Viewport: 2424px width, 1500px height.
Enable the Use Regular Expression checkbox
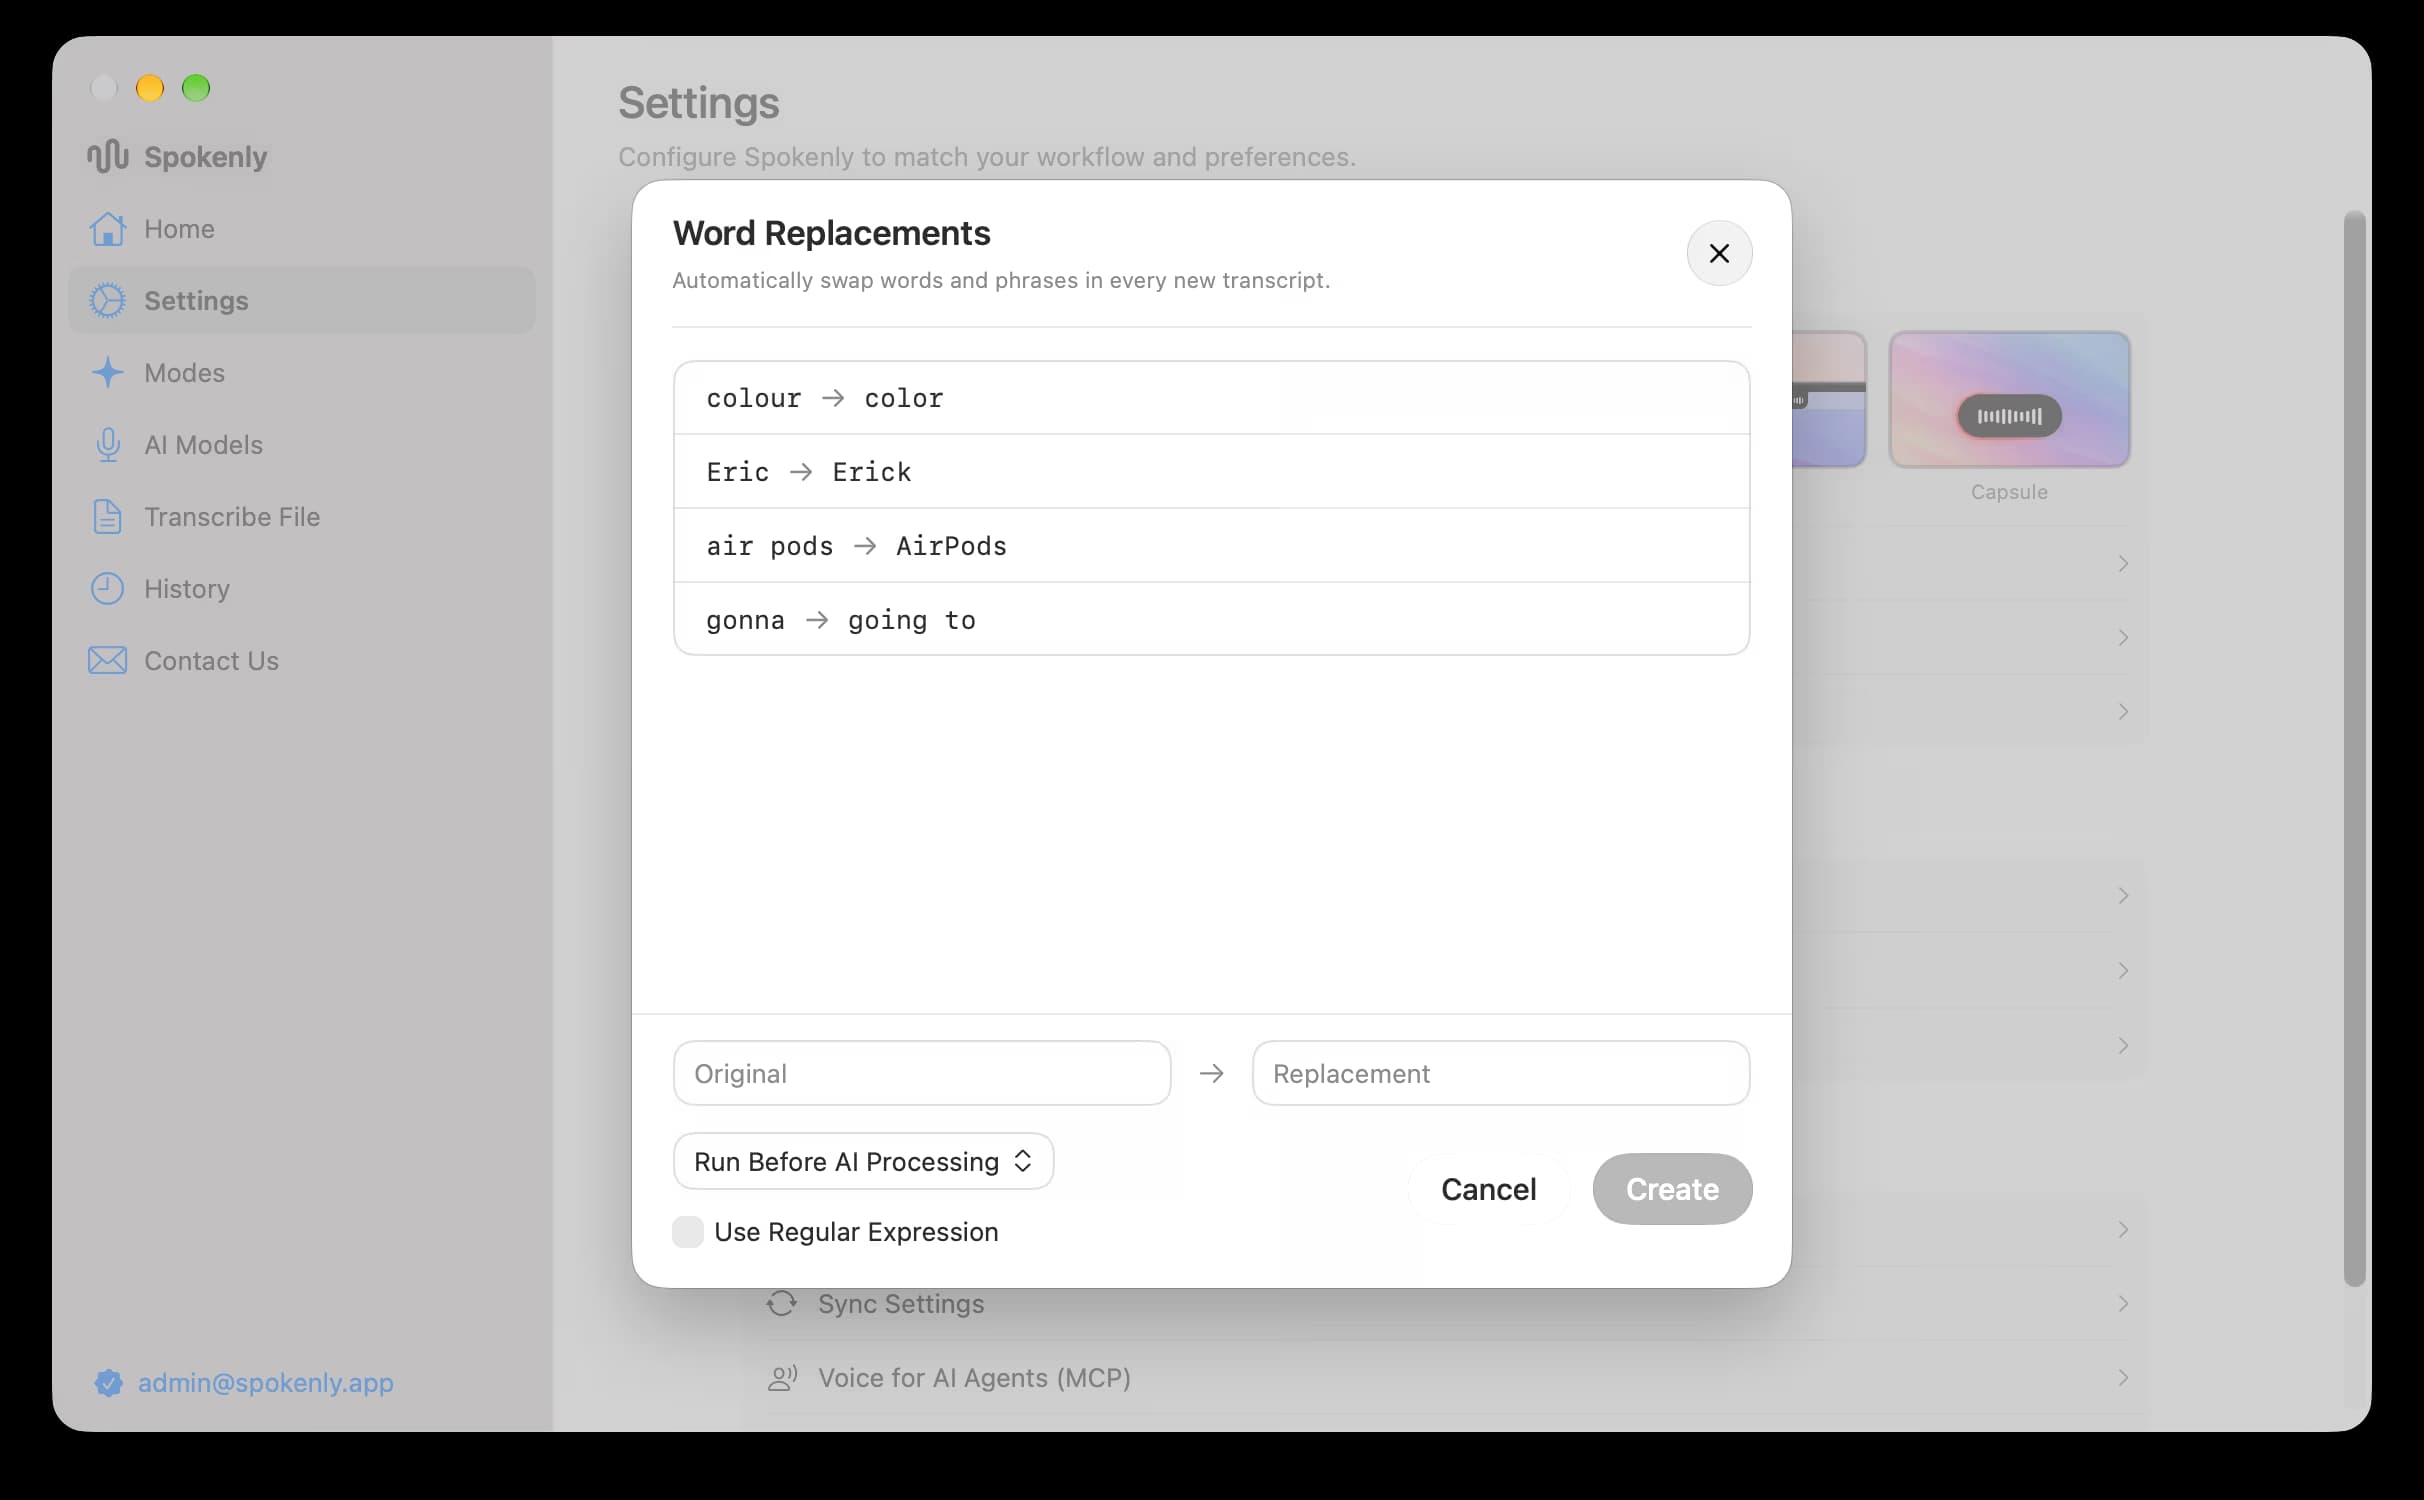point(688,1232)
